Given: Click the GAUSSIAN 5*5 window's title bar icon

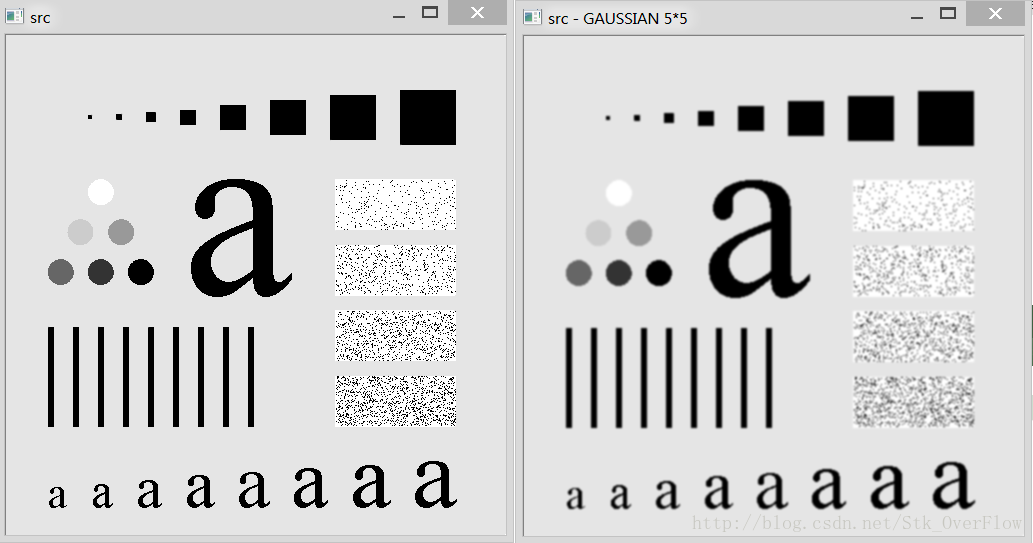Looking at the screenshot, I should (x=532, y=17).
